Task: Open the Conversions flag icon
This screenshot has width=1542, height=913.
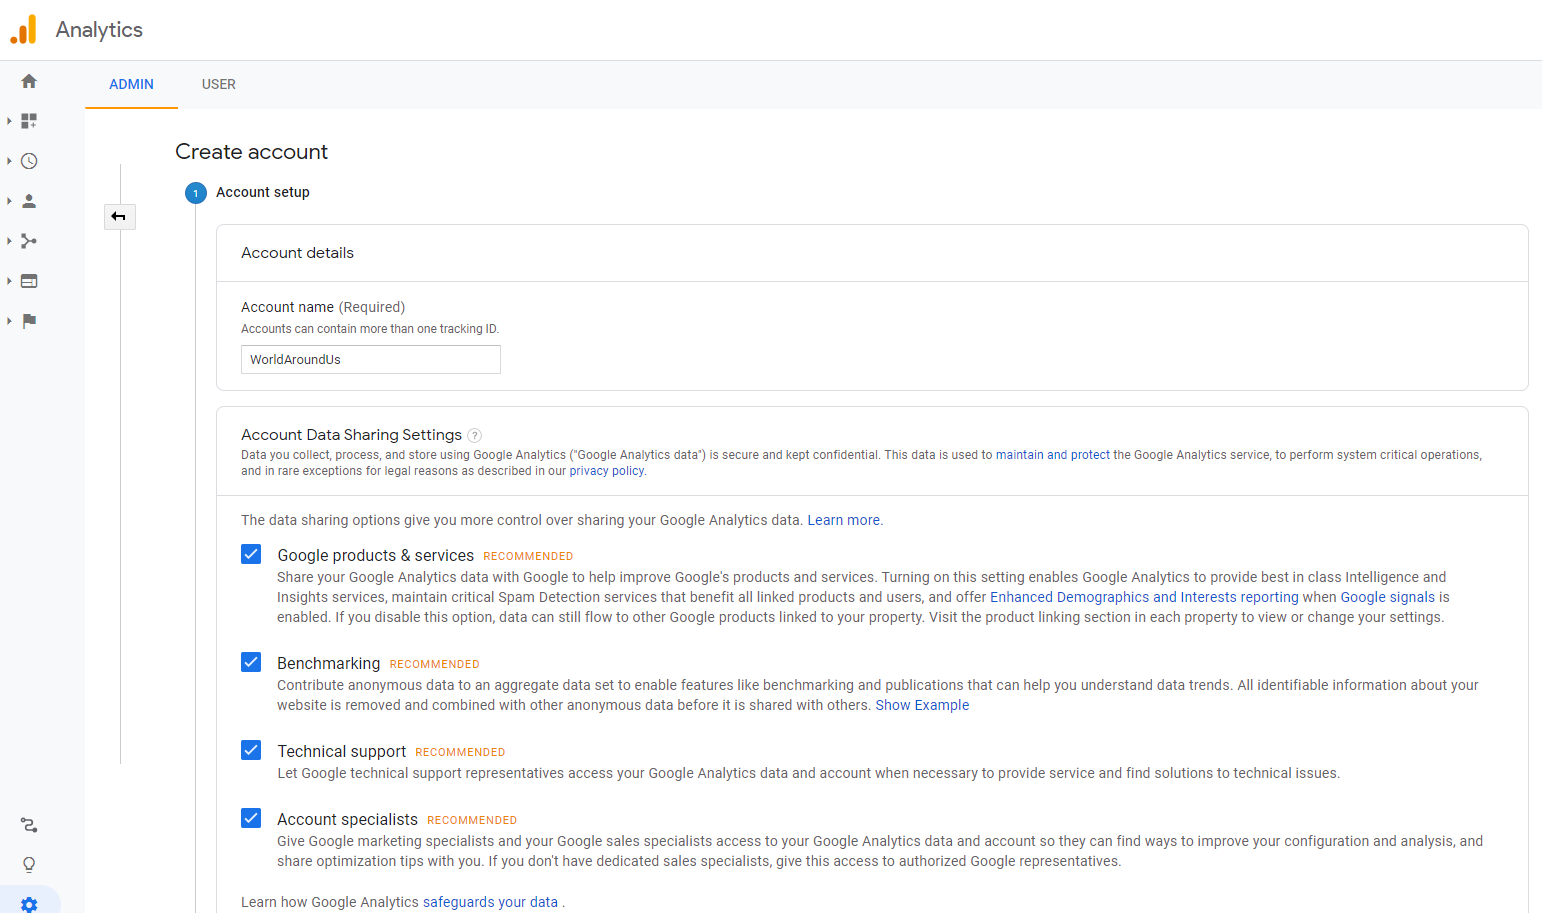Action: tap(29, 321)
